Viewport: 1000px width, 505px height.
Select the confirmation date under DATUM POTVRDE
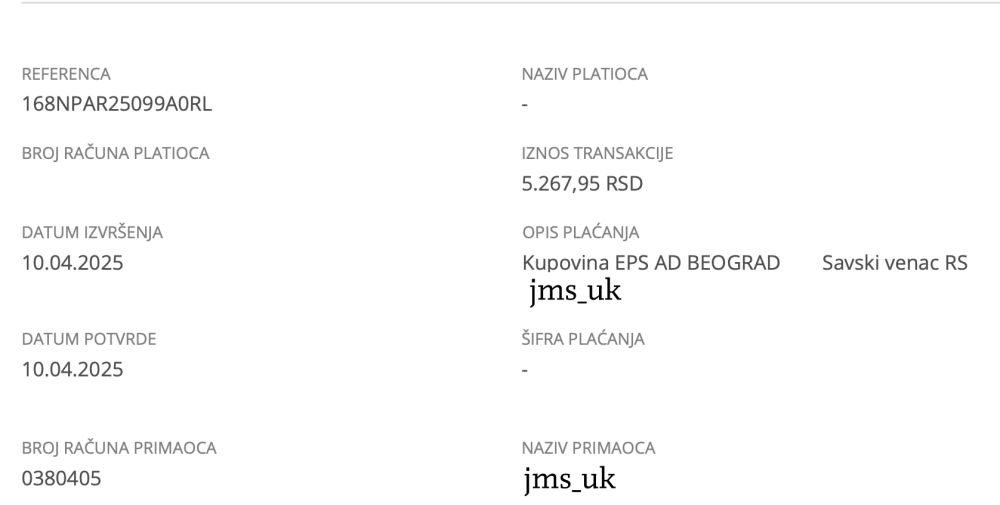point(73,369)
